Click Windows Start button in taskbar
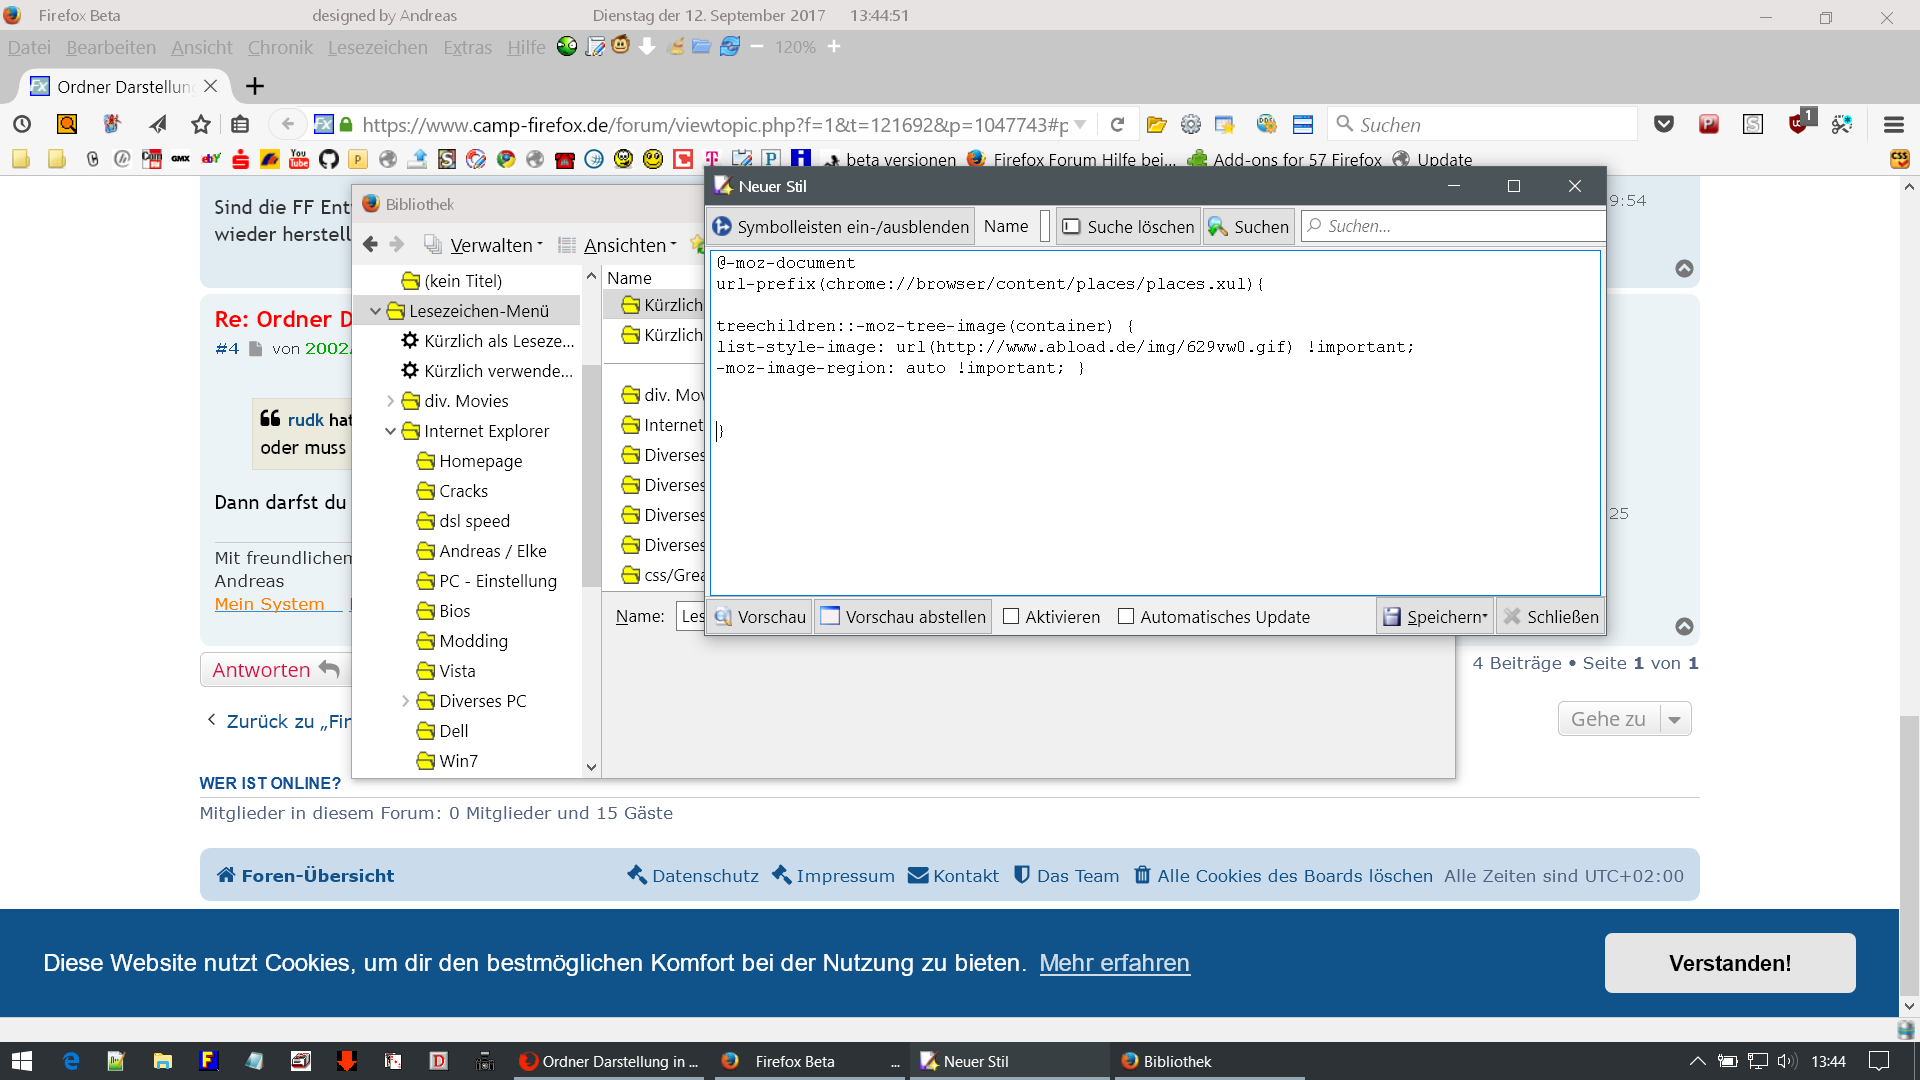This screenshot has width=1920, height=1080. point(22,1061)
